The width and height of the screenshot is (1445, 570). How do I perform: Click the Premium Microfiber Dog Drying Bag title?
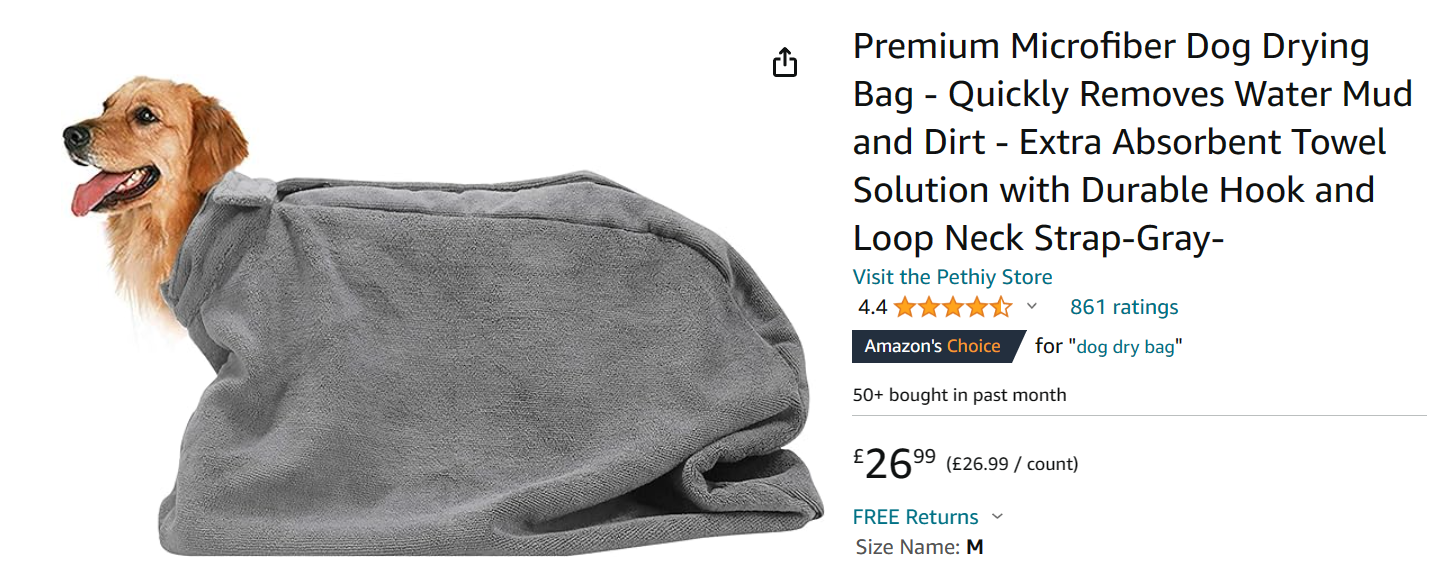click(x=1133, y=142)
